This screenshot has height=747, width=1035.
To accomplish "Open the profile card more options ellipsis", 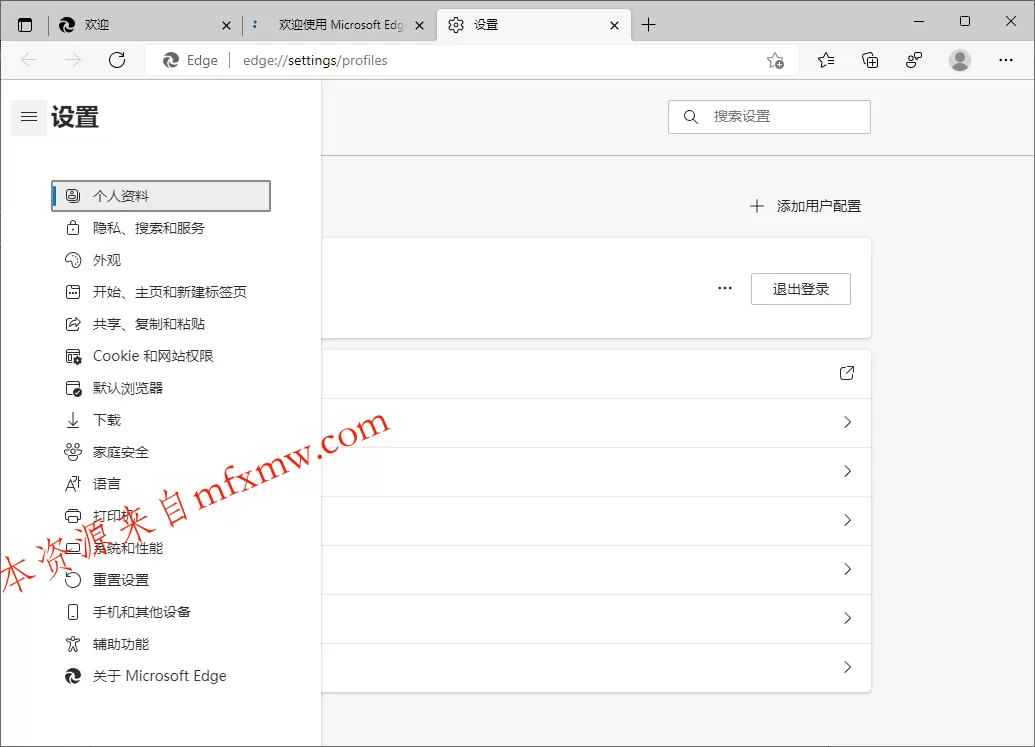I will 725,288.
